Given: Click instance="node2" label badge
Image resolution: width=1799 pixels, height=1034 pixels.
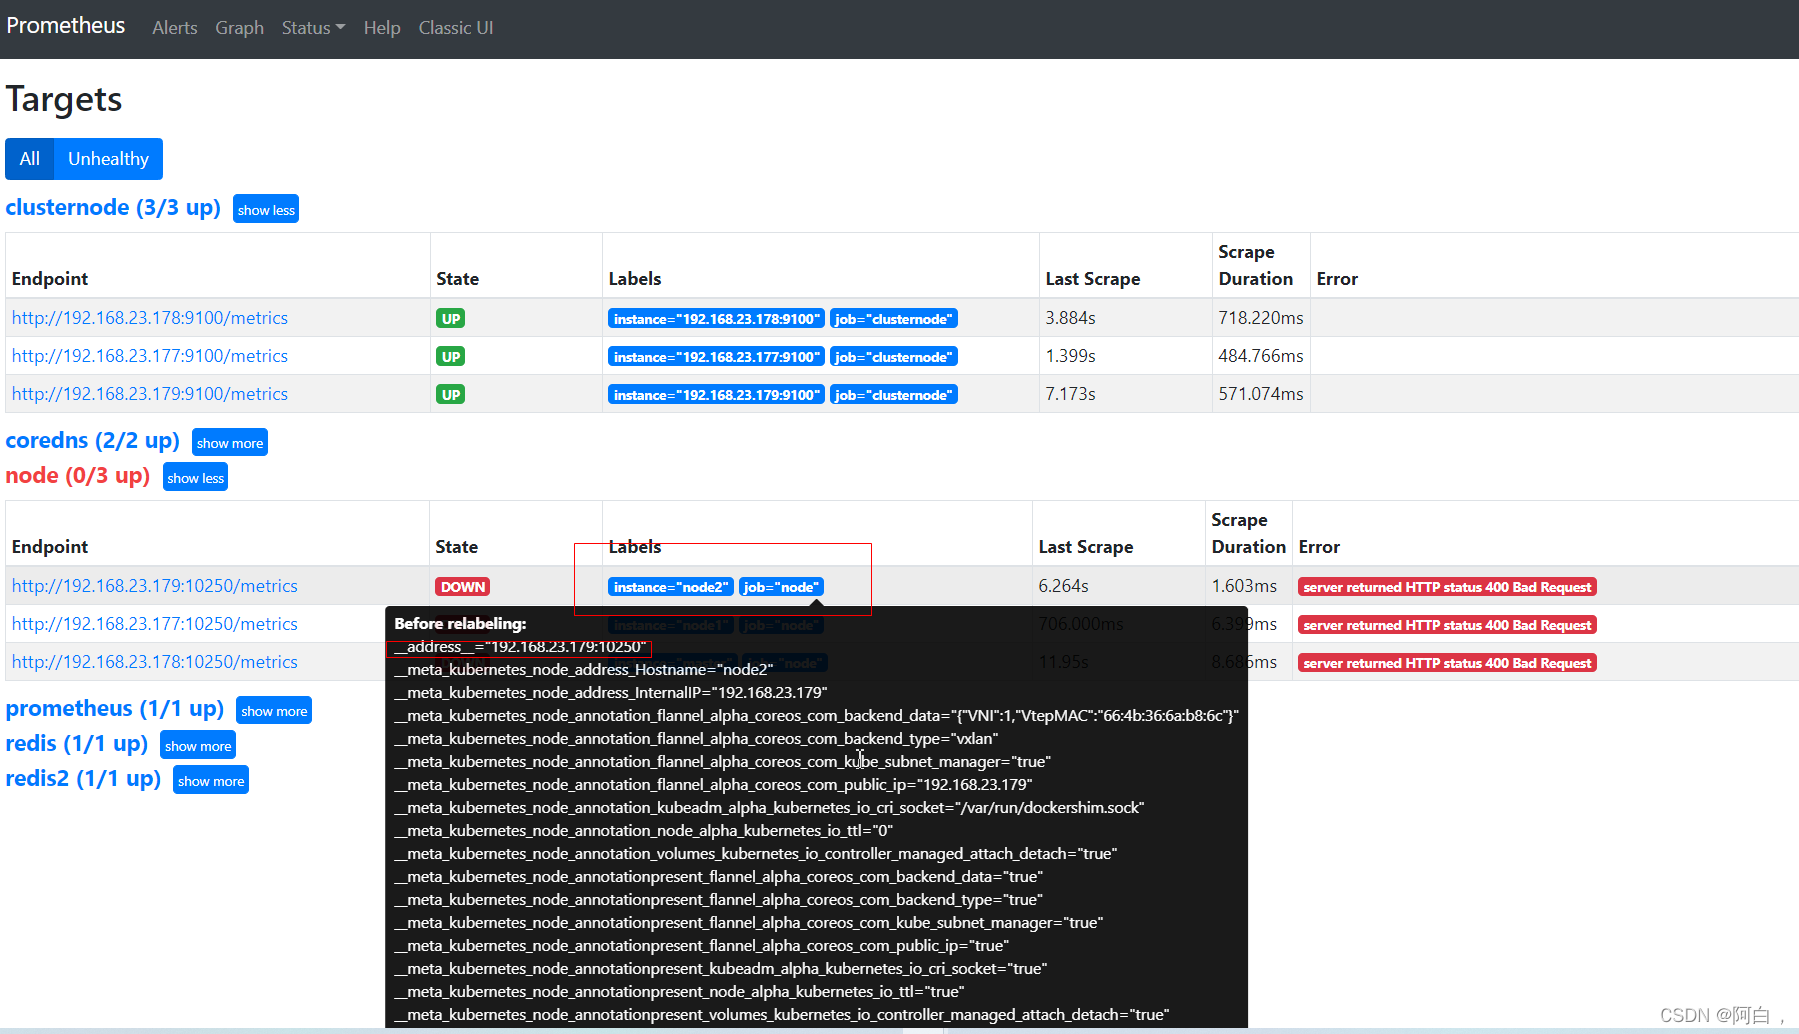Looking at the screenshot, I should point(671,587).
